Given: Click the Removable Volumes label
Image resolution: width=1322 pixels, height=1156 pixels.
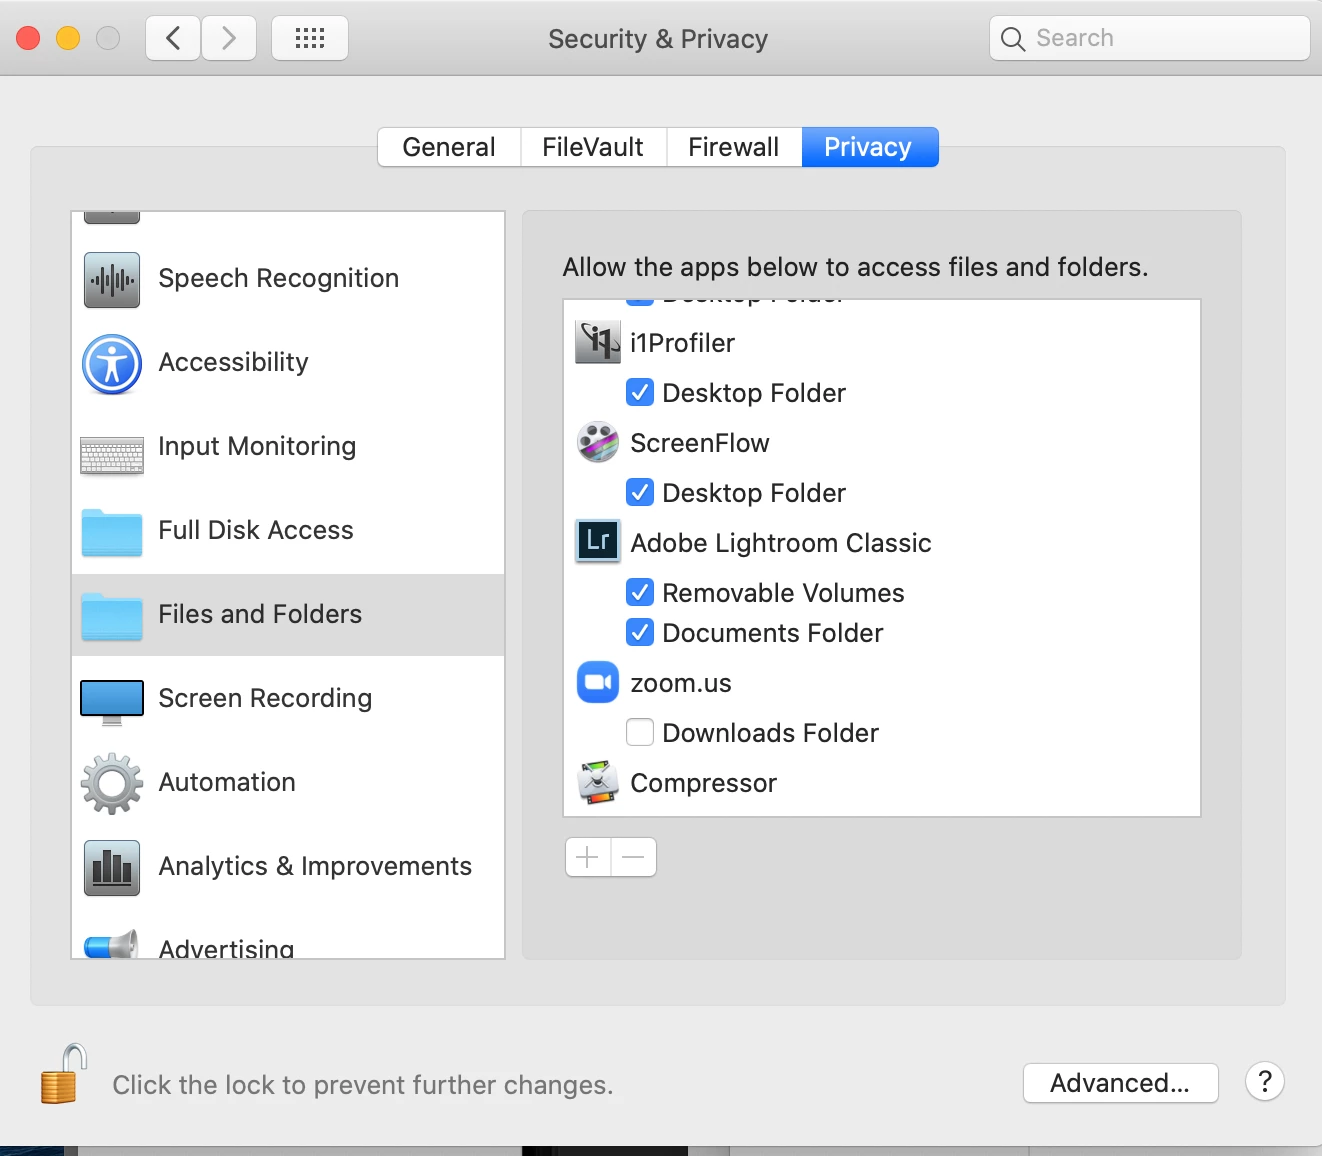Looking at the screenshot, I should [783, 593].
